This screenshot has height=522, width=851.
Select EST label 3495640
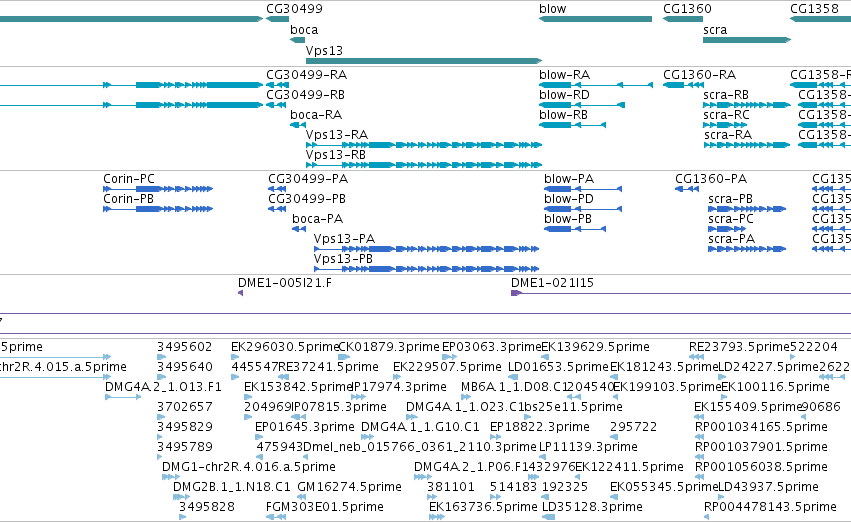[x=185, y=367]
